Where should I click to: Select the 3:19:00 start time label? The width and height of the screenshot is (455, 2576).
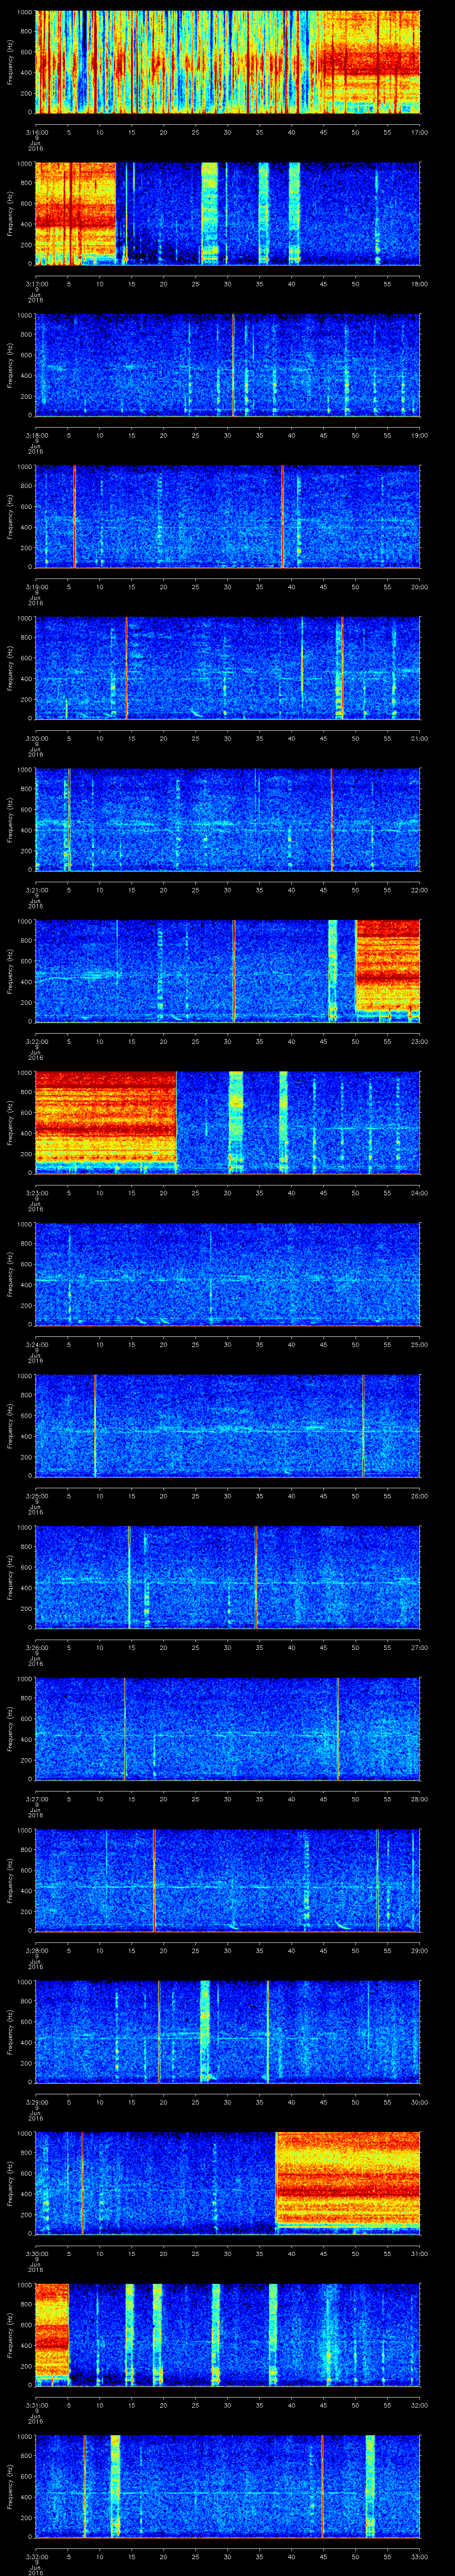(x=36, y=587)
